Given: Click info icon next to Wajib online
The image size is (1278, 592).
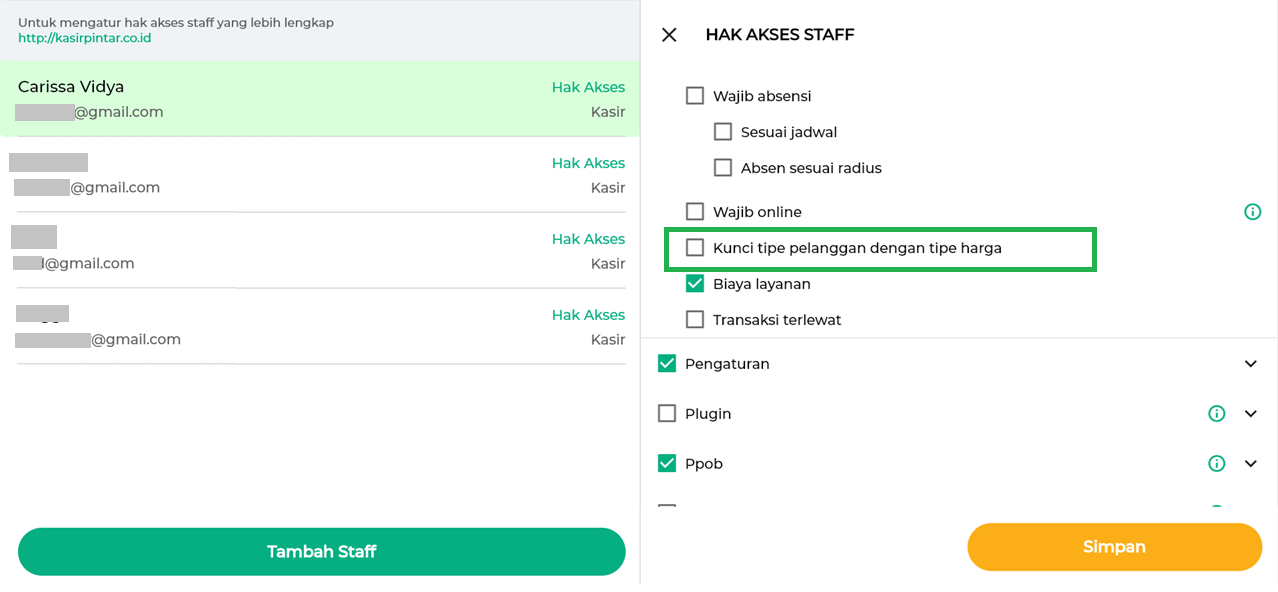Looking at the screenshot, I should point(1252,212).
